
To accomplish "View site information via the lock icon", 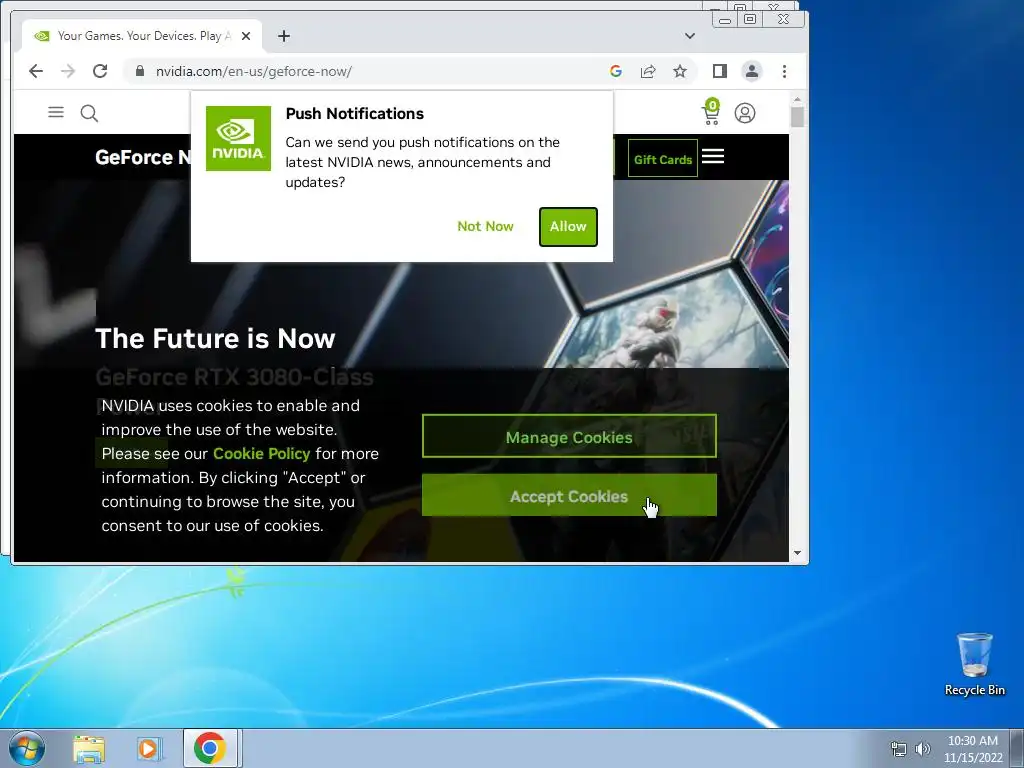I will (x=139, y=71).
